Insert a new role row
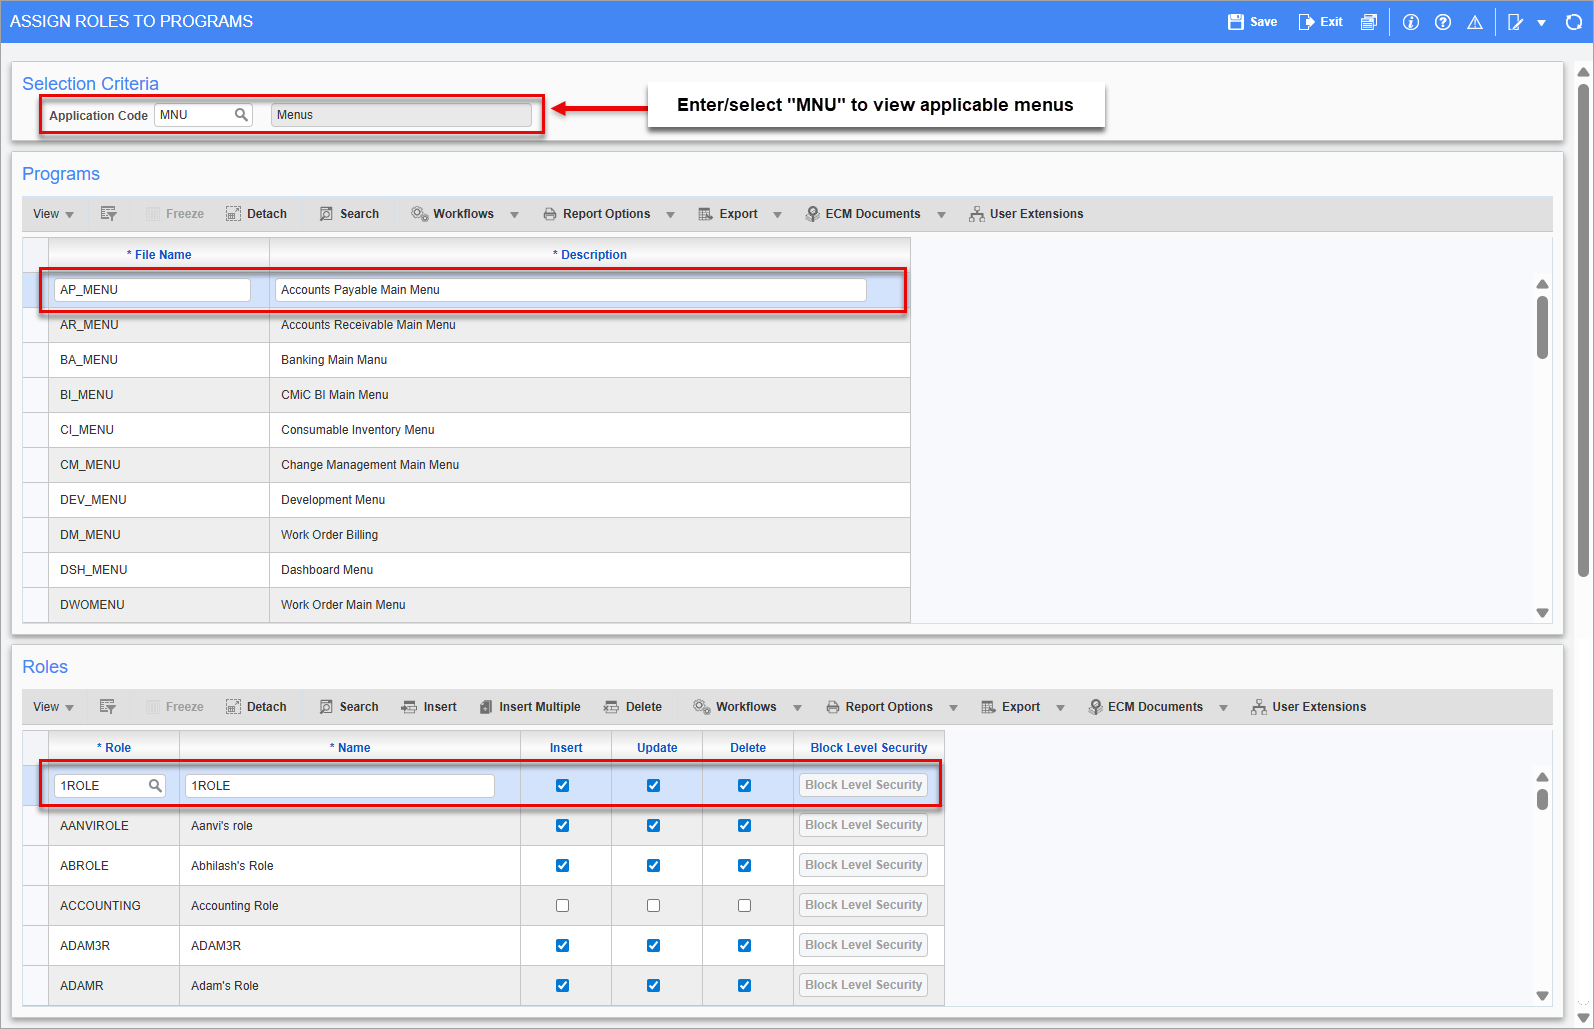Image resolution: width=1594 pixels, height=1029 pixels. 429,707
